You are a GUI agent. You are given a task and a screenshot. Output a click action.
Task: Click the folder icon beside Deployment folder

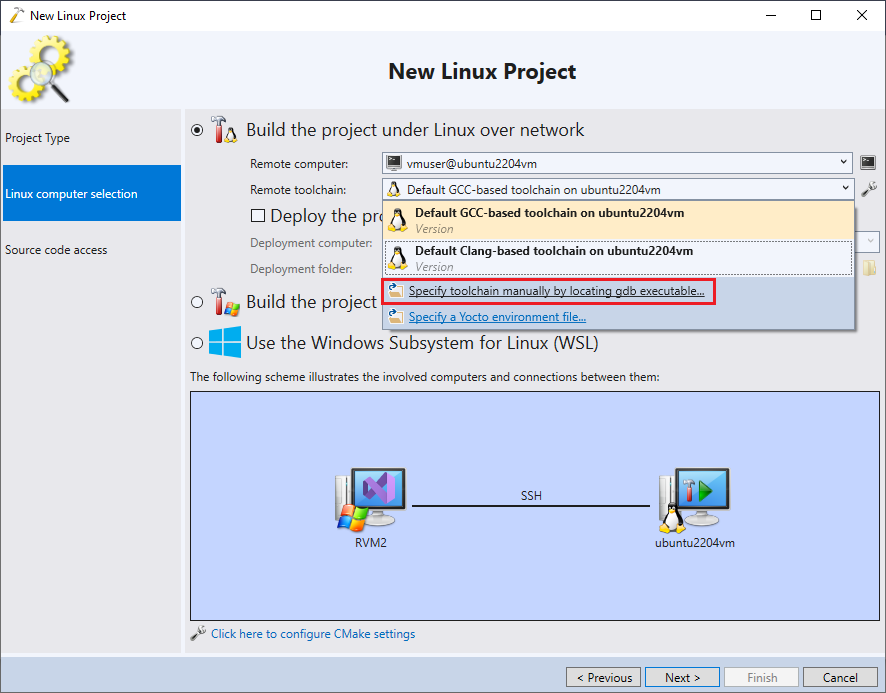point(869,268)
